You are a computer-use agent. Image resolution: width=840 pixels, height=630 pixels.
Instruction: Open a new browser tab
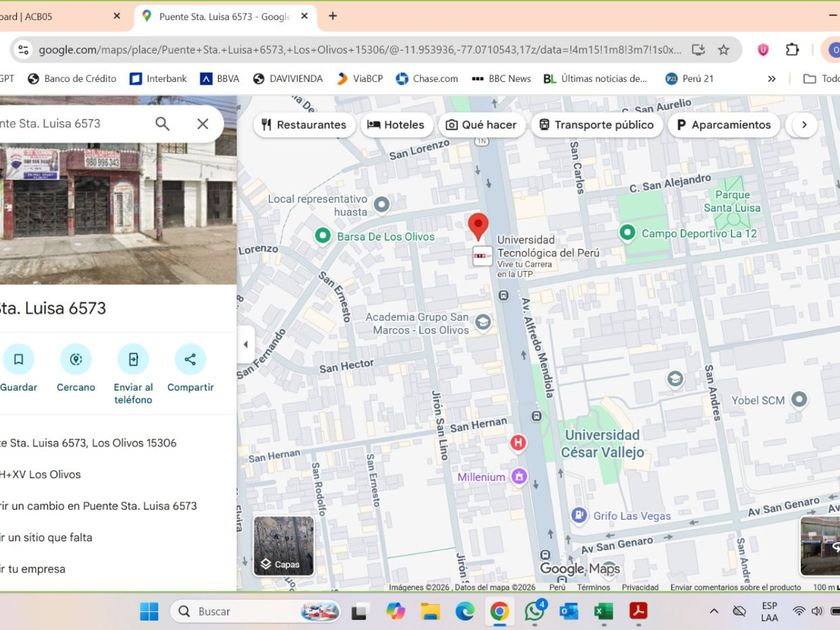tap(333, 16)
